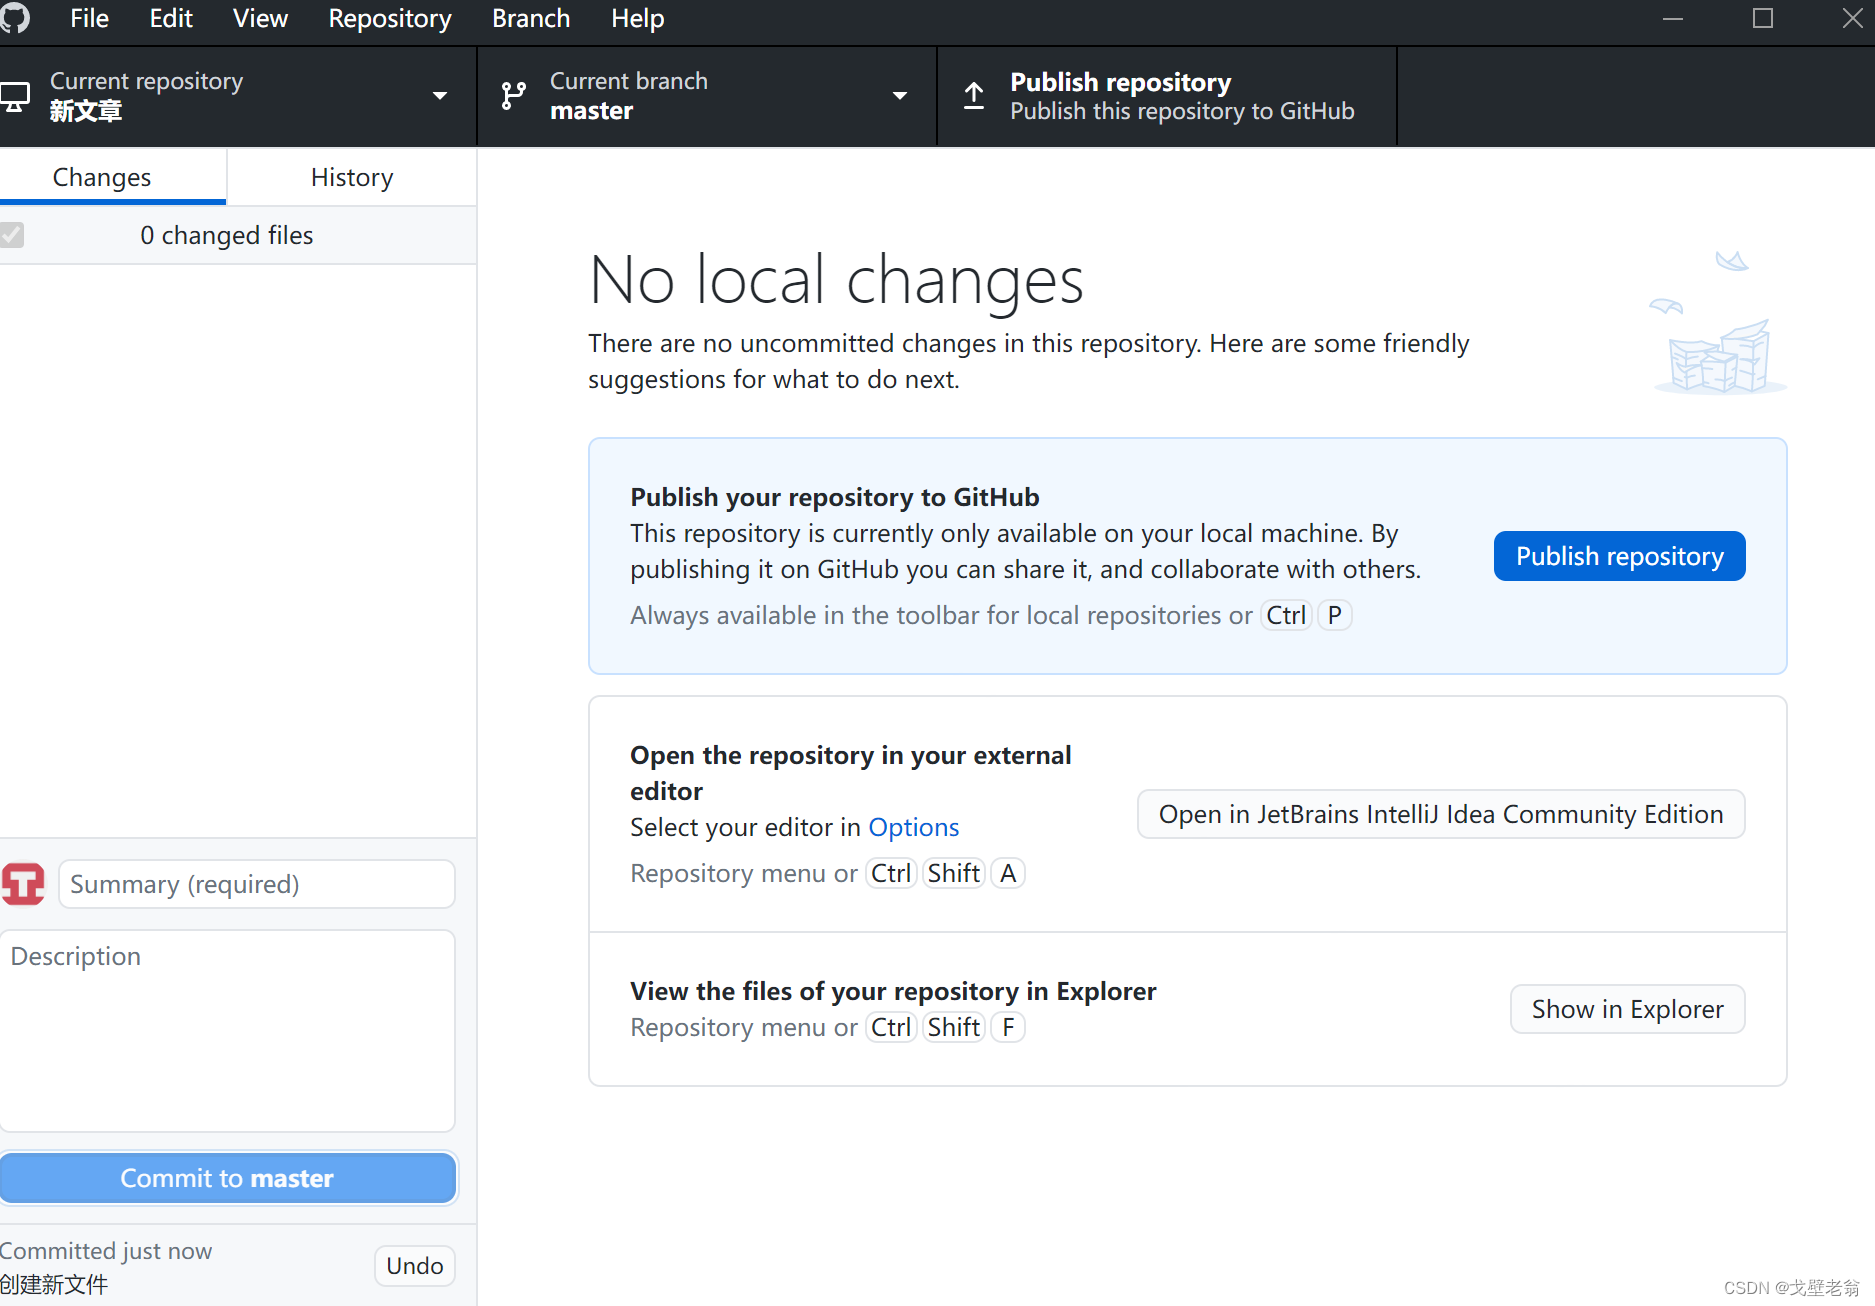Click the GitHub Desktop logo icon
Viewport: 1875px width, 1306px height.
coord(14,18)
